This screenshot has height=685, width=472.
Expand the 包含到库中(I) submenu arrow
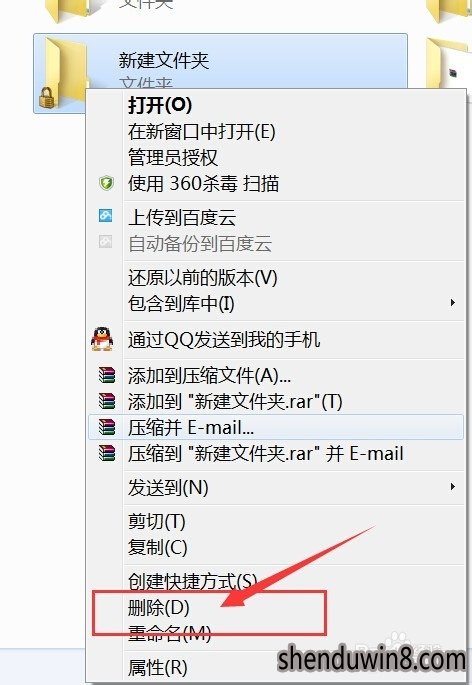tap(453, 303)
